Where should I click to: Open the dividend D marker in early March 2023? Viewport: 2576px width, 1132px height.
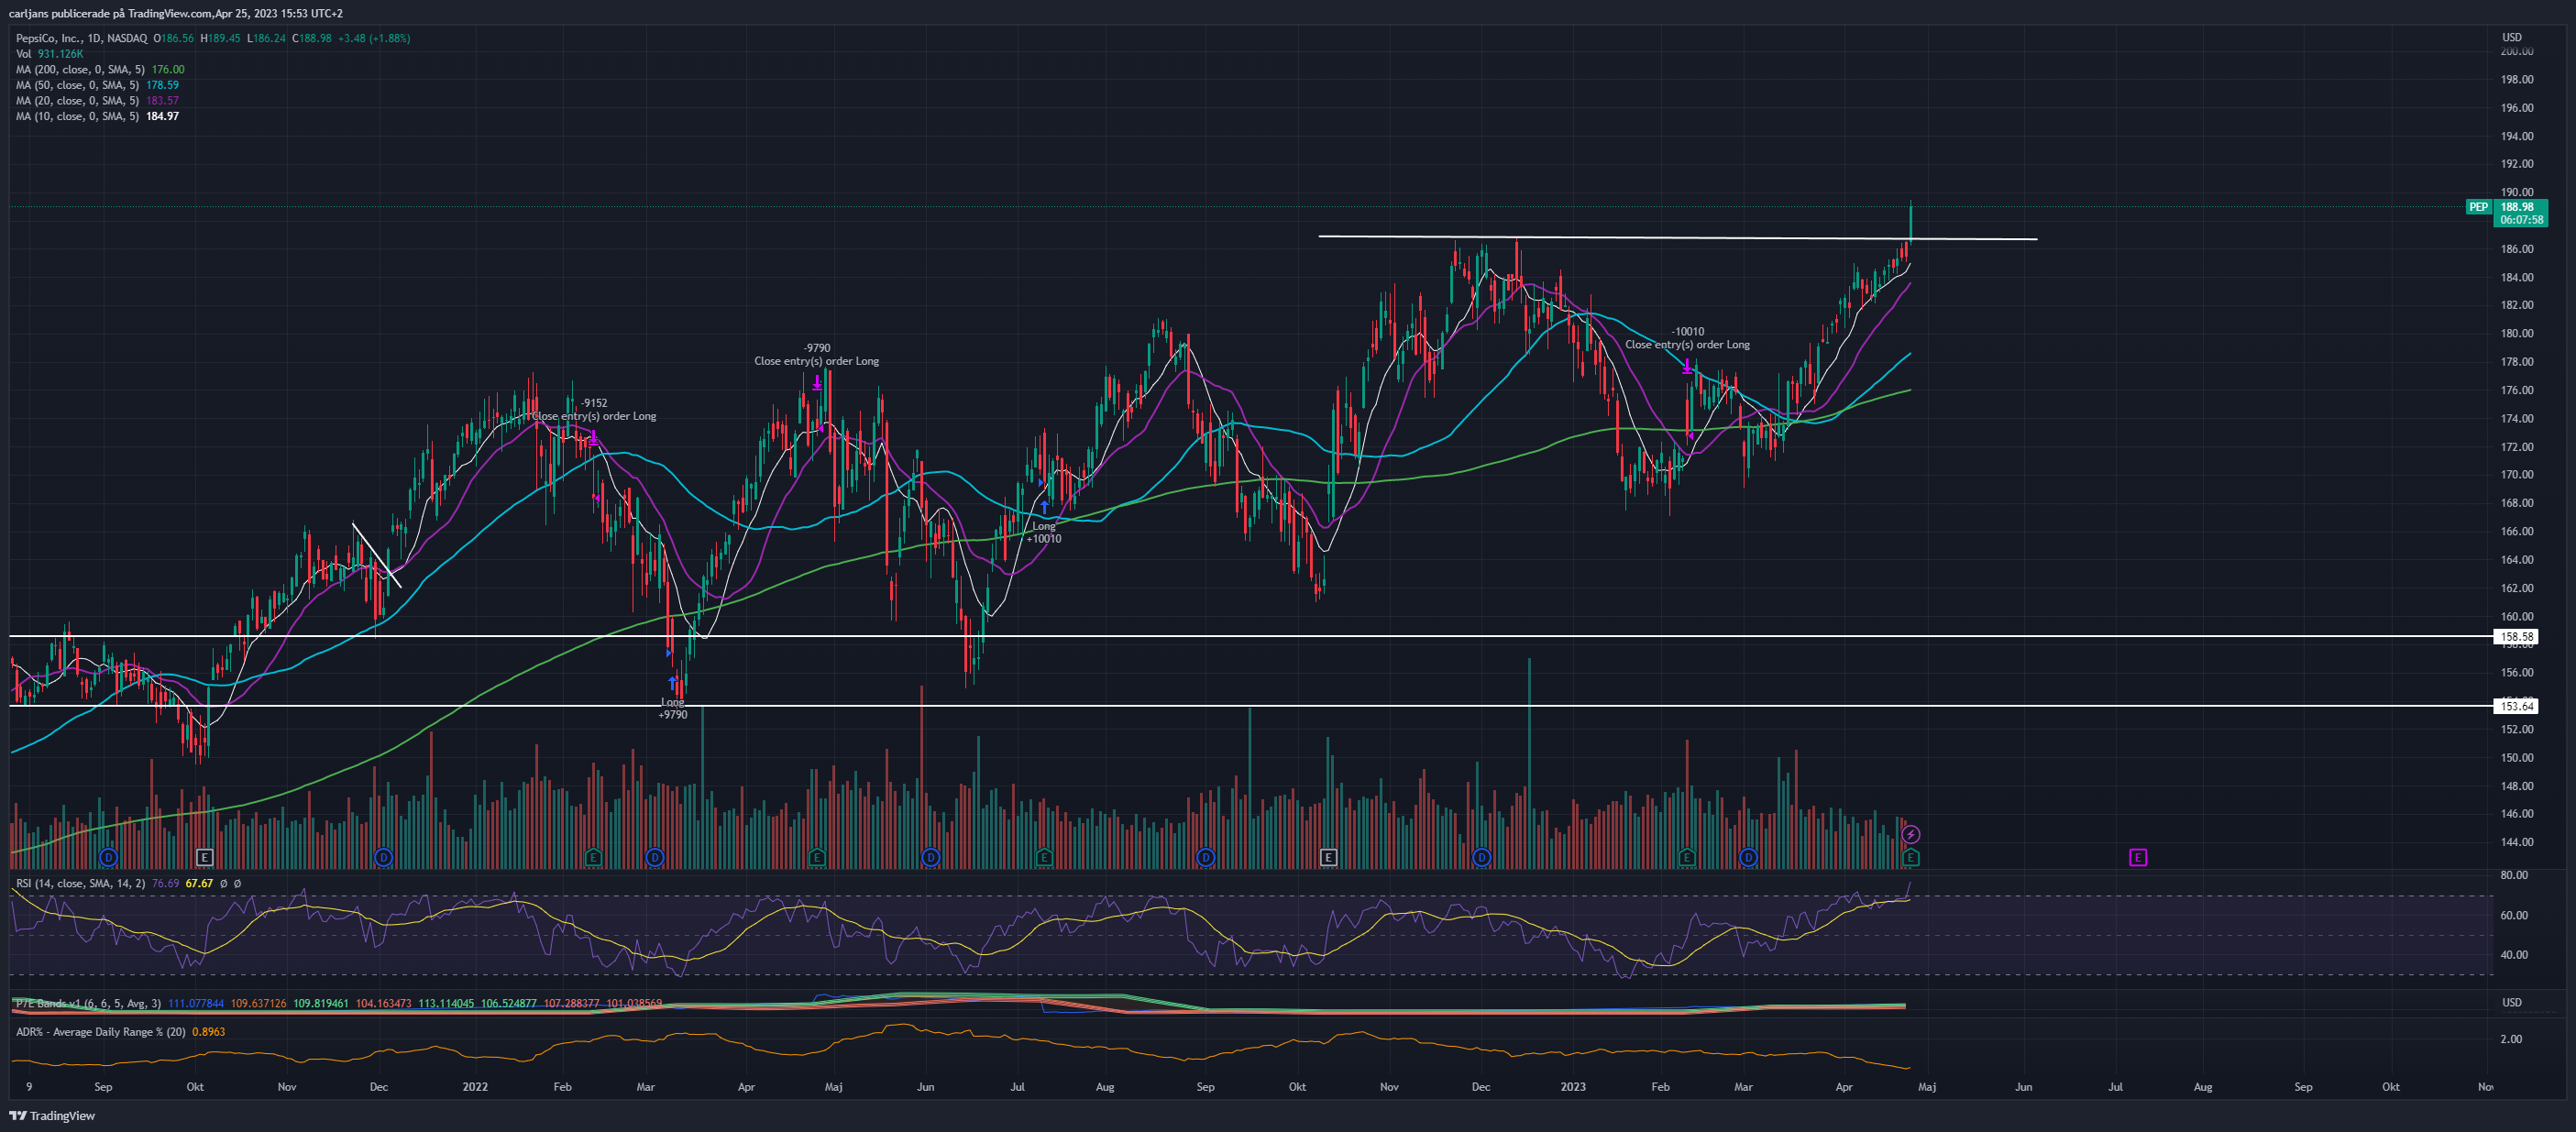(1748, 857)
